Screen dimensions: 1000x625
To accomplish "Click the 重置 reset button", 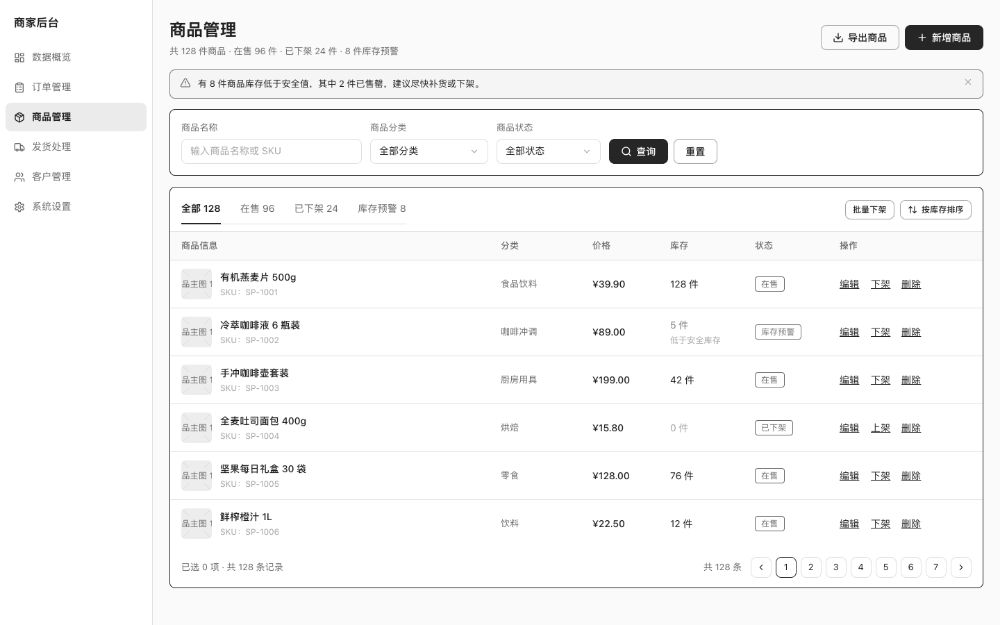I will point(695,152).
